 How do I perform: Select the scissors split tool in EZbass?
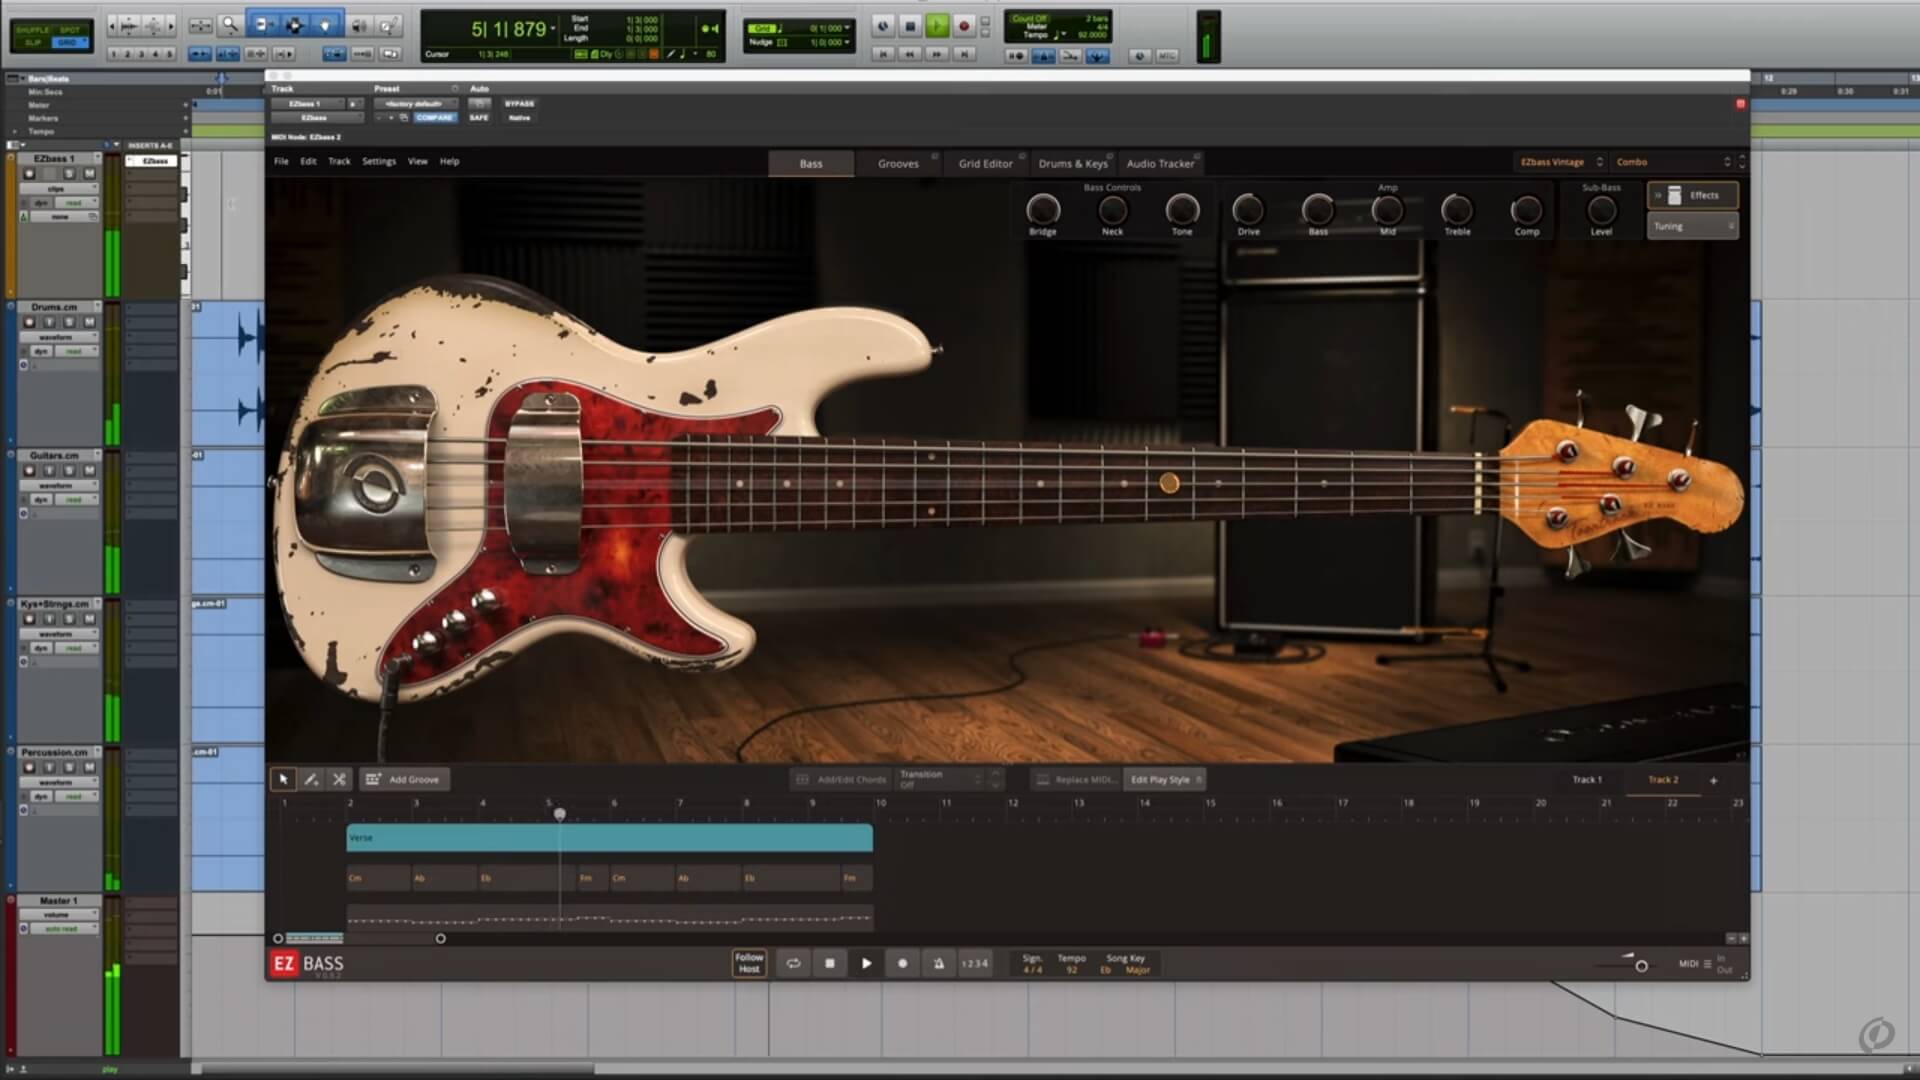(339, 779)
